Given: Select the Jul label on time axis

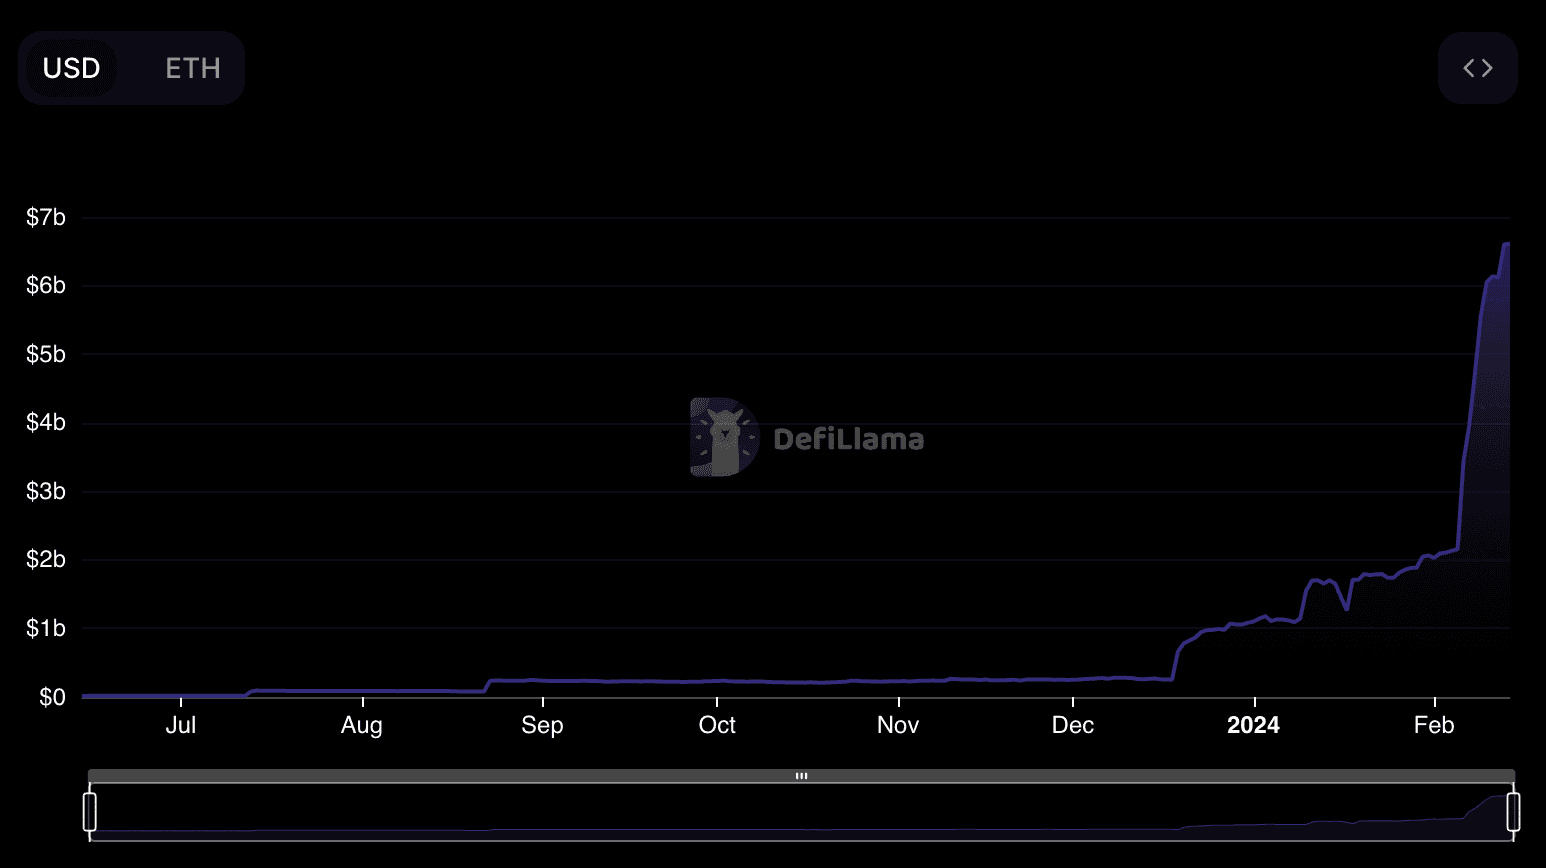Looking at the screenshot, I should pyautogui.click(x=180, y=725).
